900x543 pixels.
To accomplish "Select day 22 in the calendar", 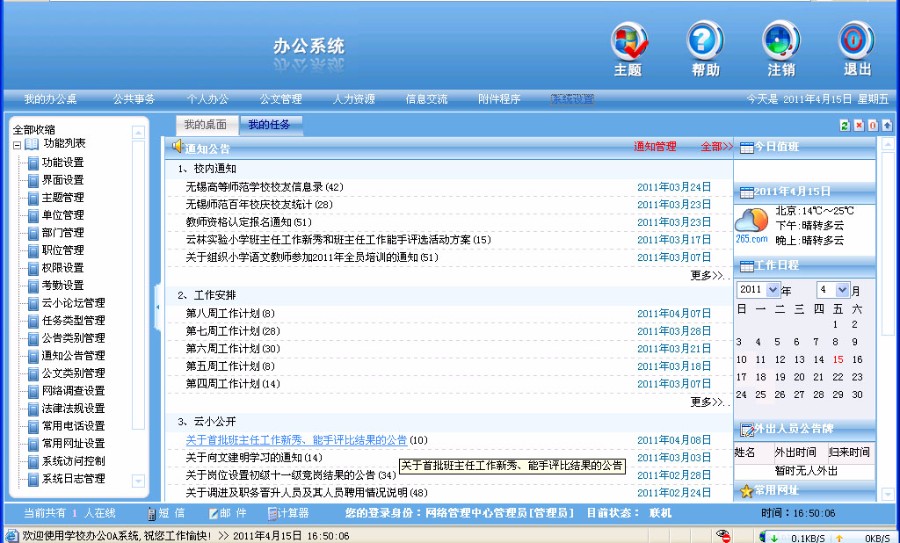I will (x=837, y=377).
